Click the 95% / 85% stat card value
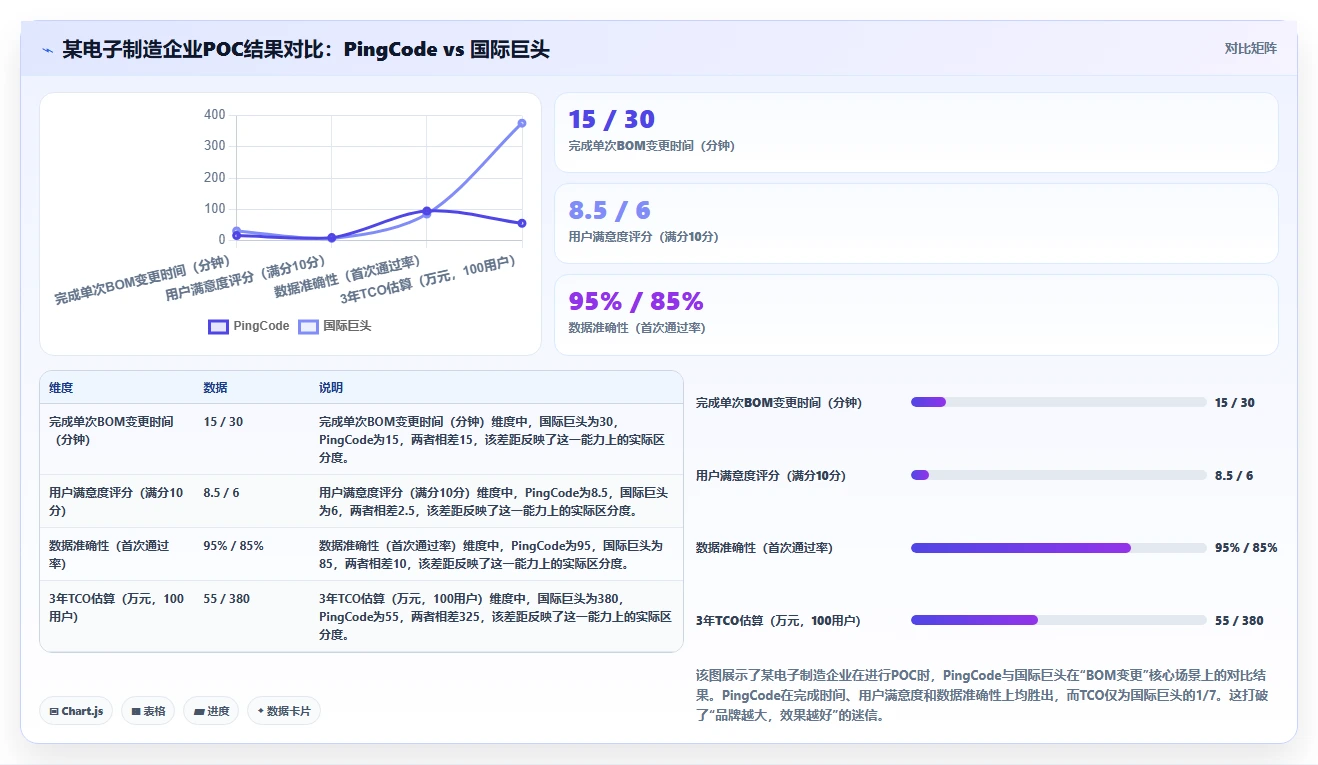Screen dimensions: 1318x765 pos(636,301)
